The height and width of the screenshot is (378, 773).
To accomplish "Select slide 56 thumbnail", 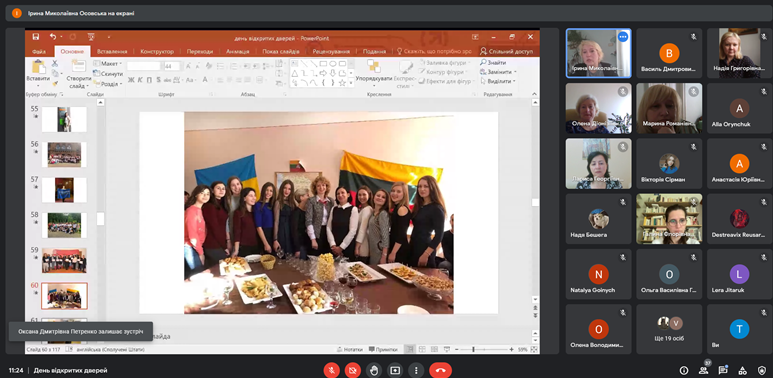I will click(64, 155).
